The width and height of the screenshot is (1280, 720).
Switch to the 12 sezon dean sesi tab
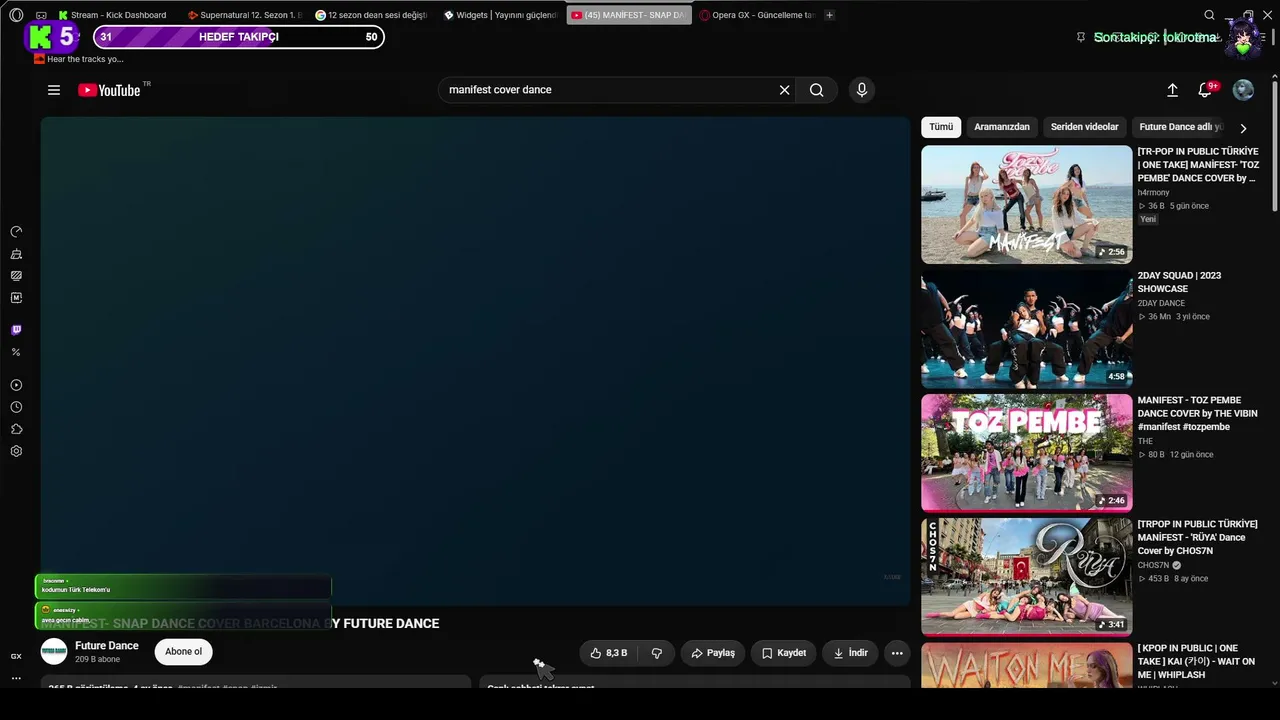(371, 15)
